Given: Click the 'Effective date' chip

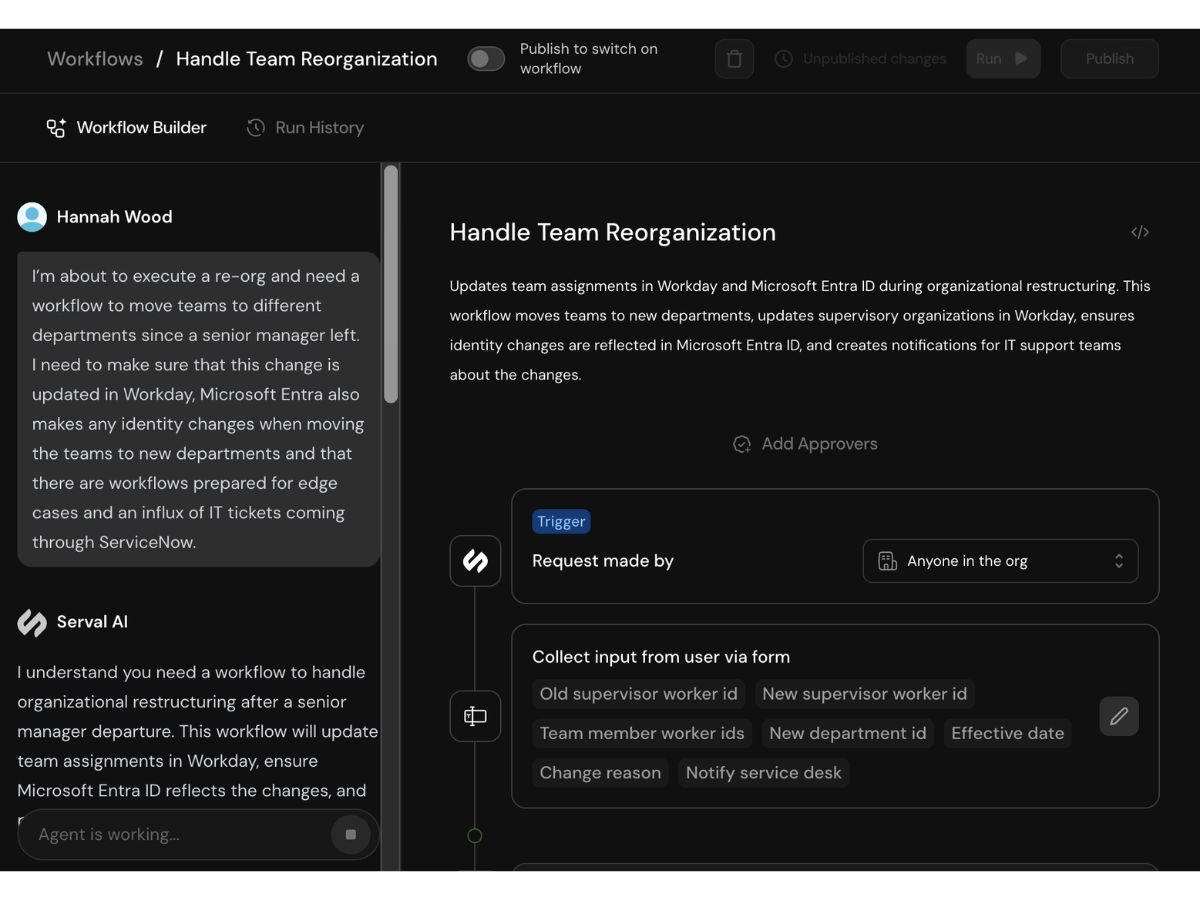Looking at the screenshot, I should coord(1008,733).
